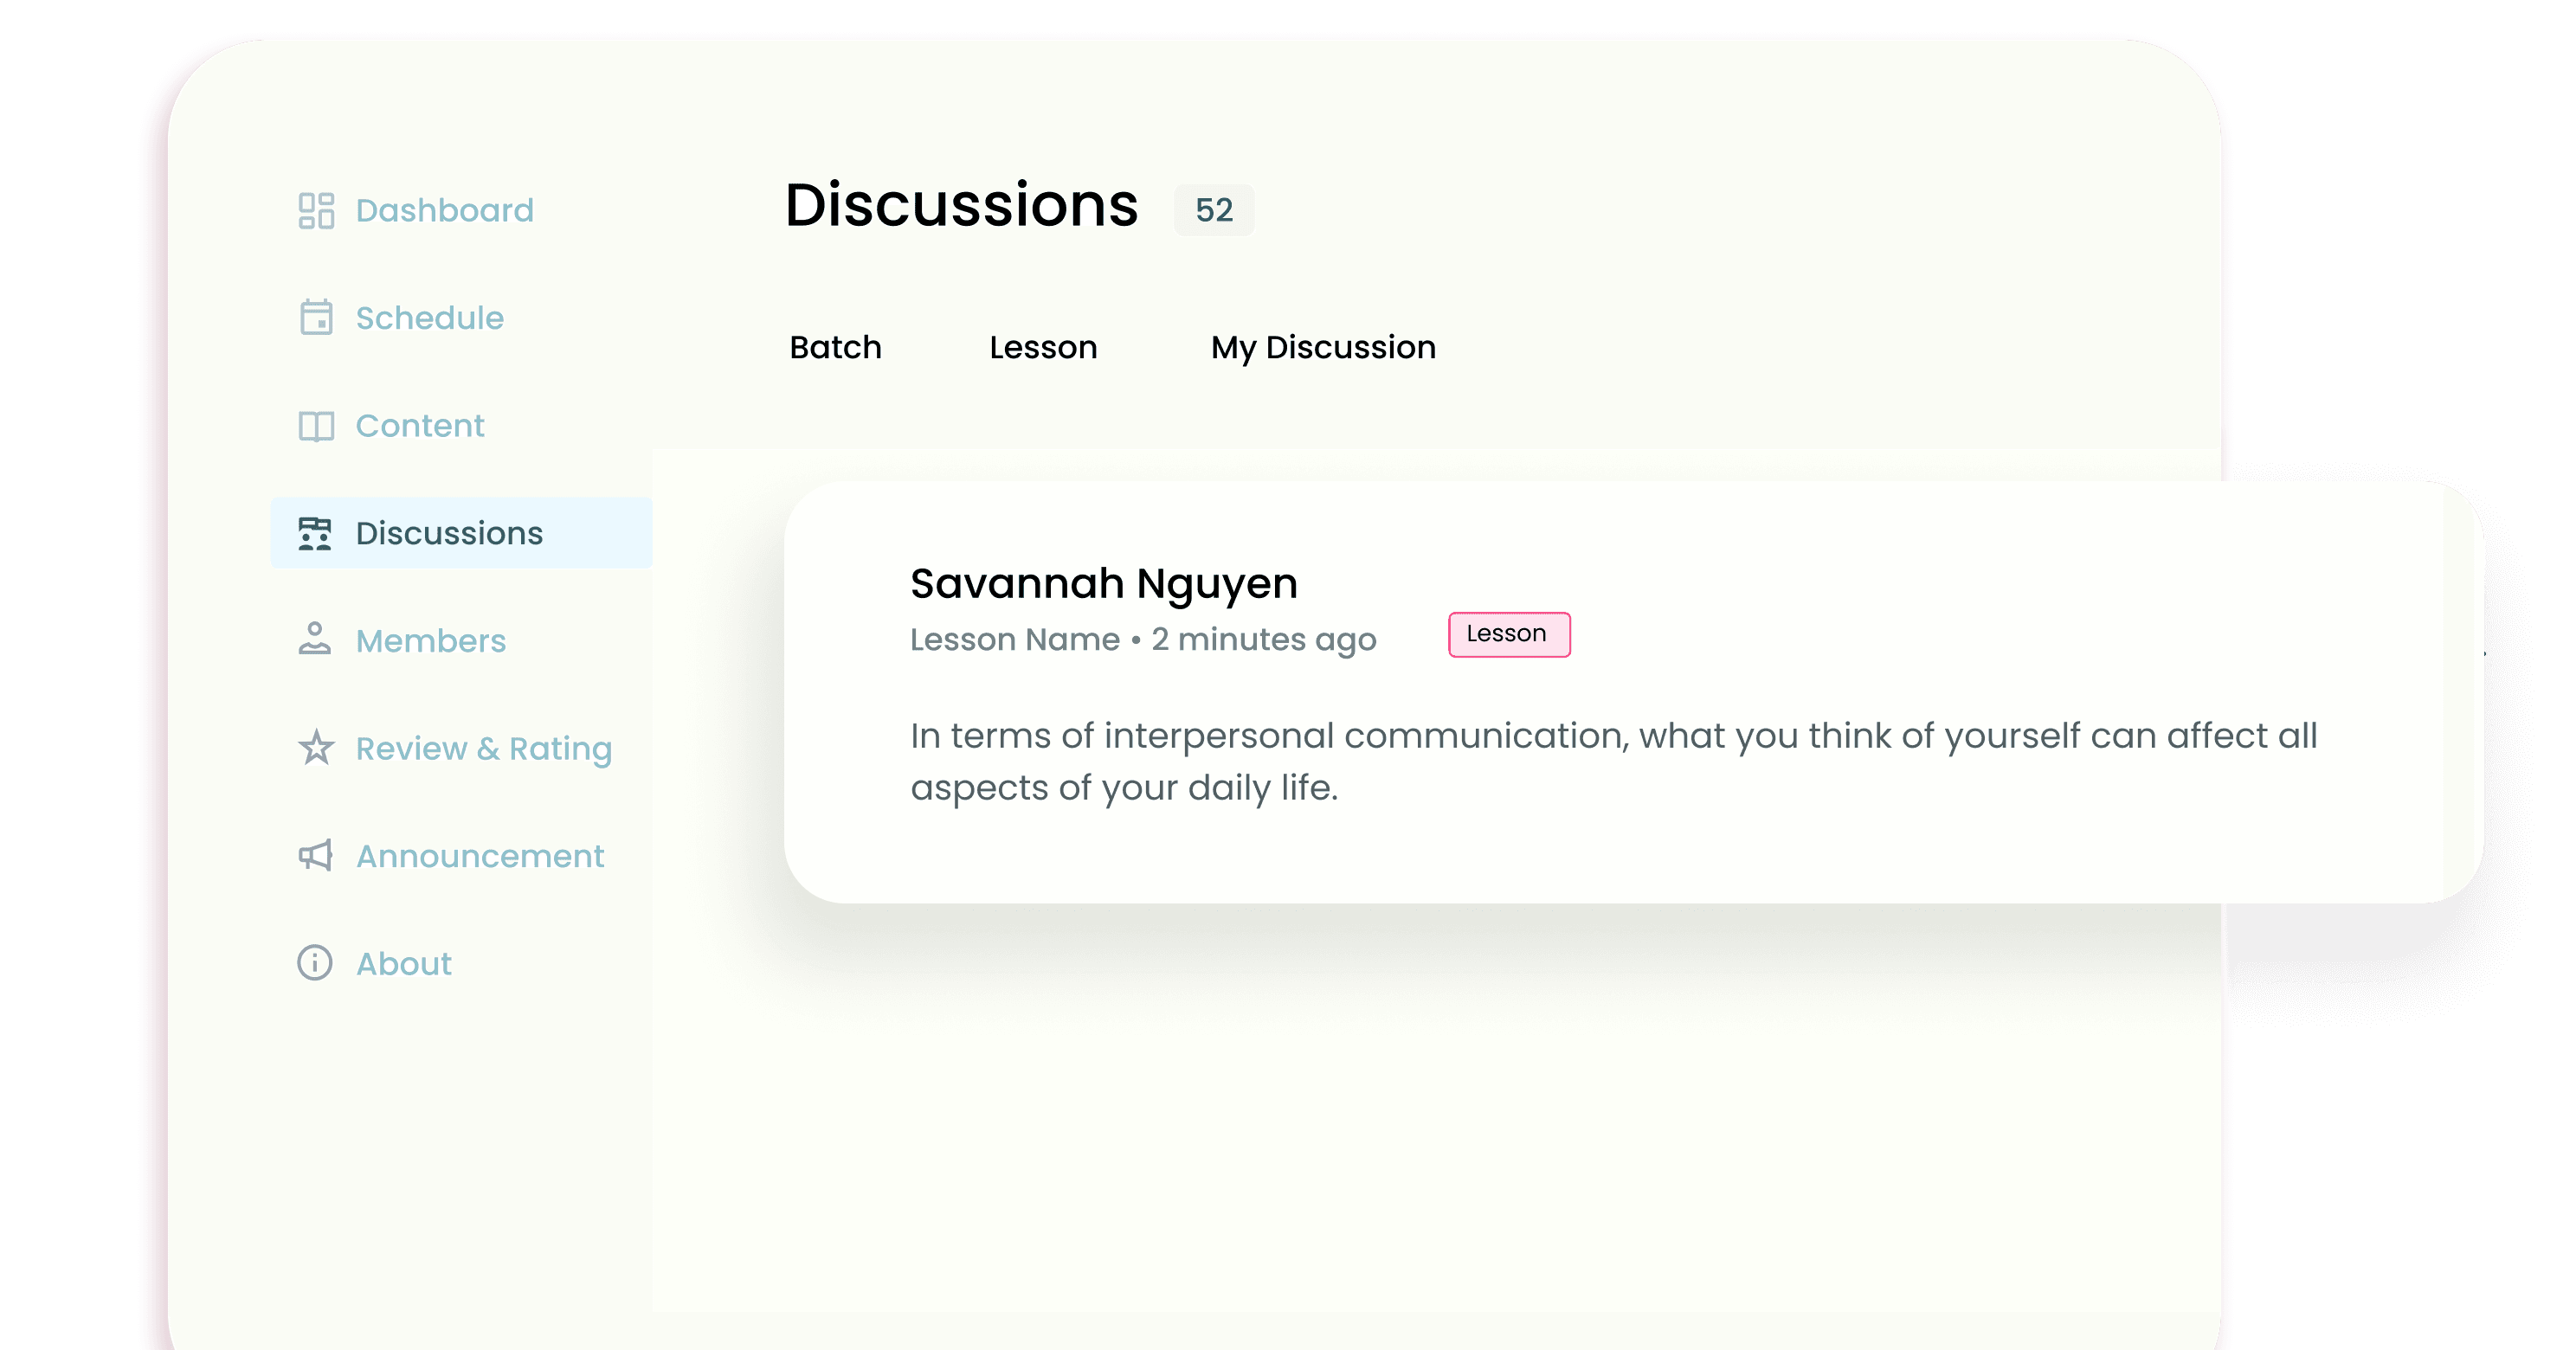Click the Discussions sidebar icon
Screen dimensions: 2576x1350
tap(315, 533)
